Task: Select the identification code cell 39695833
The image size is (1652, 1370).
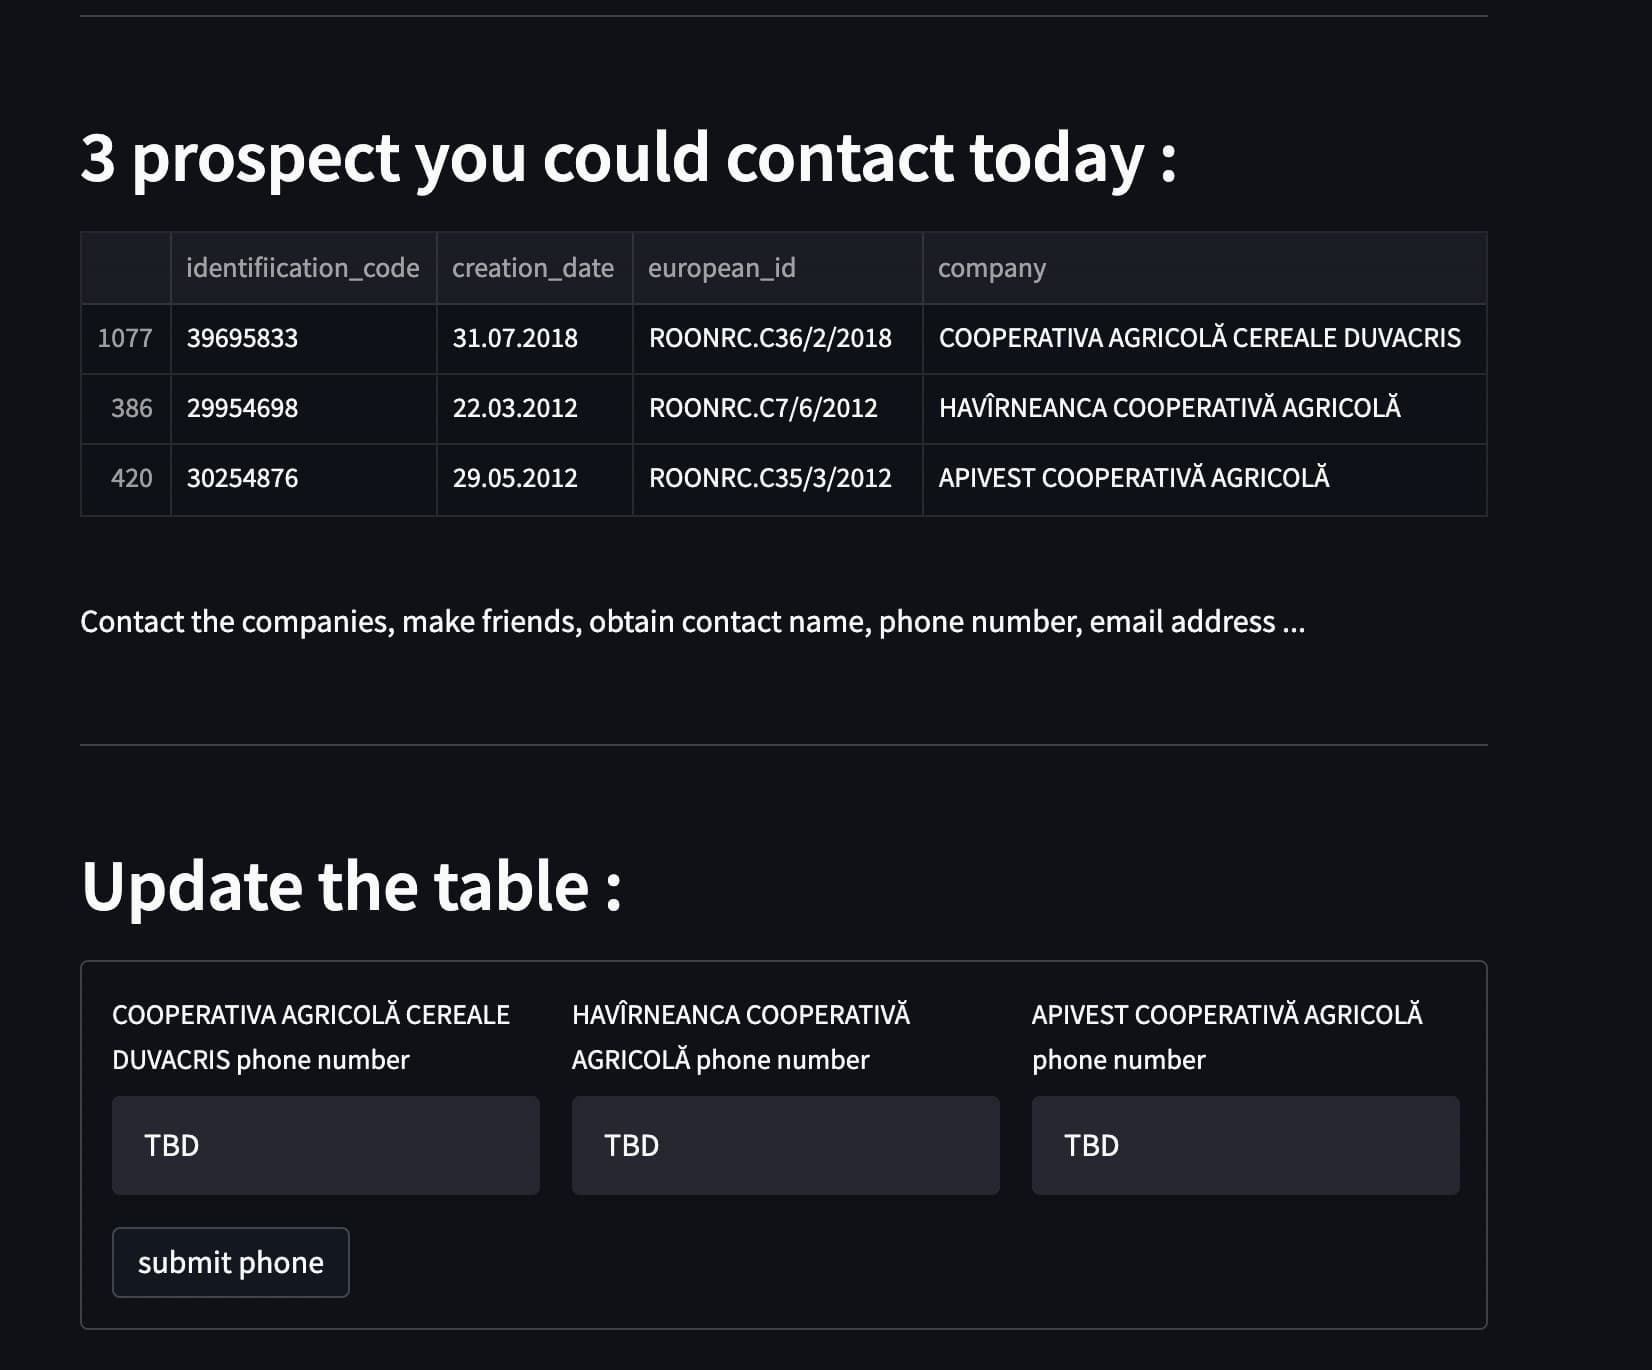Action: click(243, 338)
